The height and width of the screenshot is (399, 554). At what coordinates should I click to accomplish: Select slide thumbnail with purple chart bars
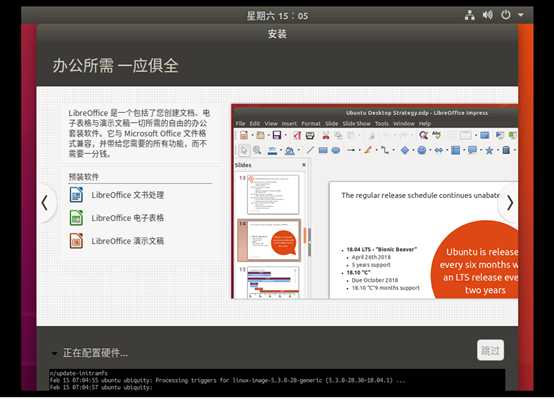(x=273, y=281)
